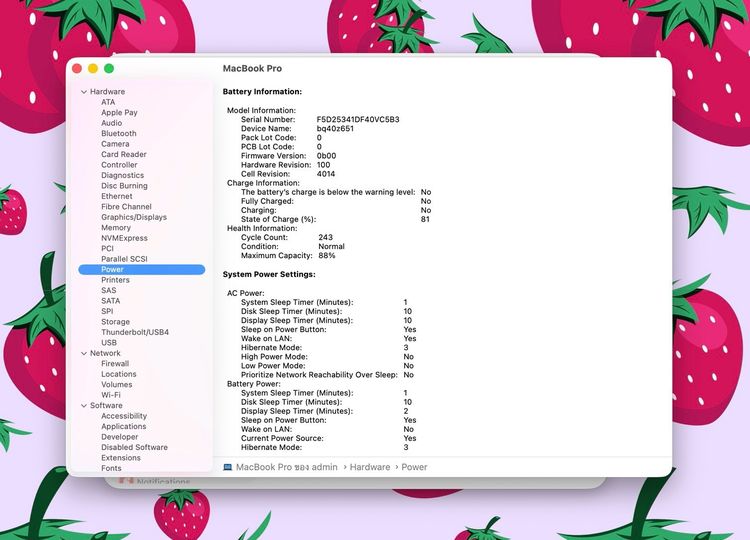Open Camera hardware info
The image size is (750, 540).
115,144
